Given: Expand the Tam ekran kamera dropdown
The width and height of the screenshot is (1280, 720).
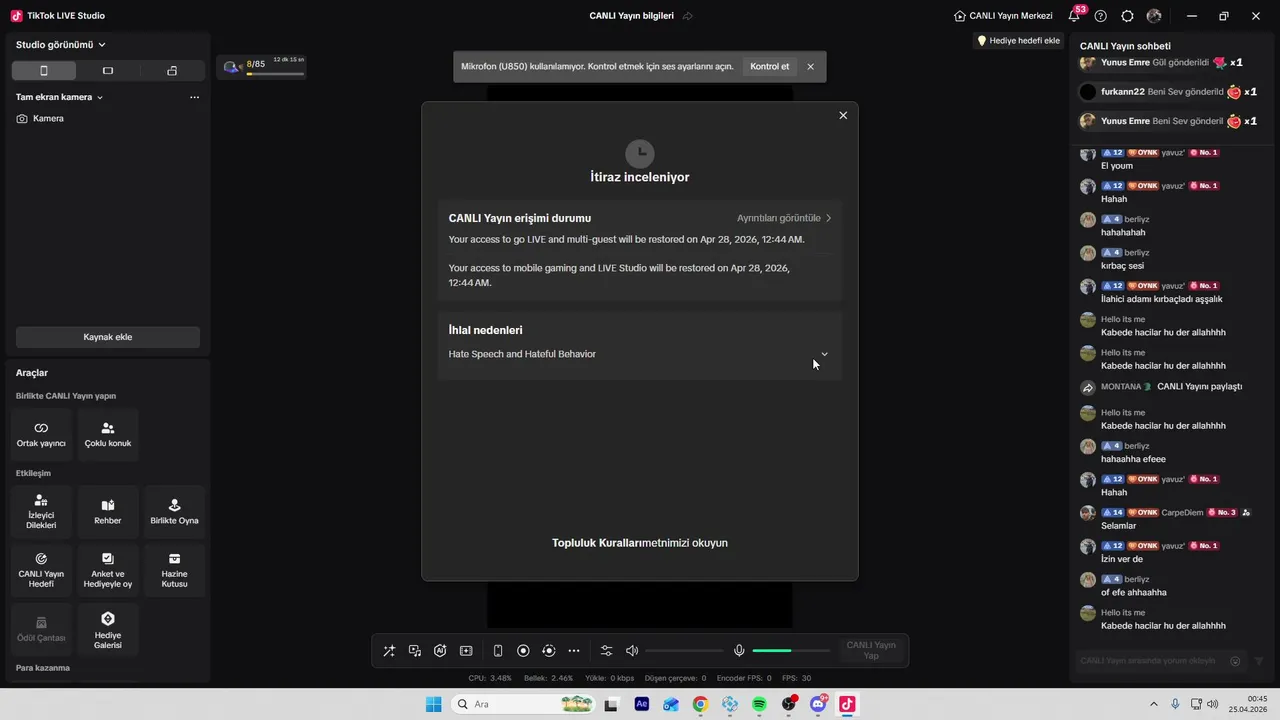Looking at the screenshot, I should (60, 97).
